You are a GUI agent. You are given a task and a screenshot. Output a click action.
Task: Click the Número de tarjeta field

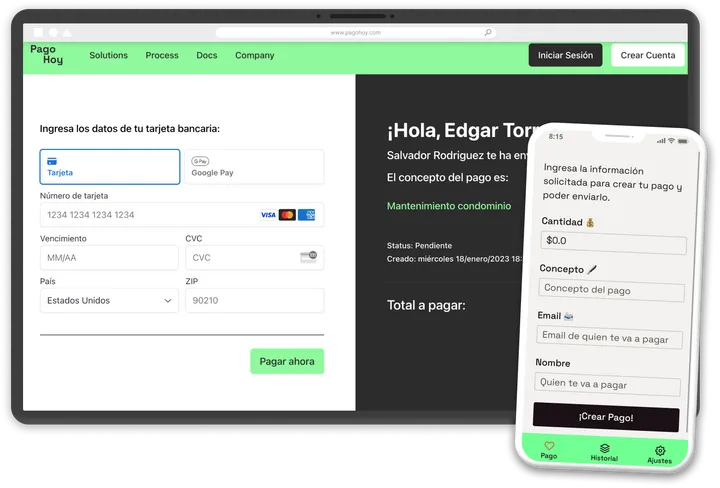pyautogui.click(x=182, y=215)
